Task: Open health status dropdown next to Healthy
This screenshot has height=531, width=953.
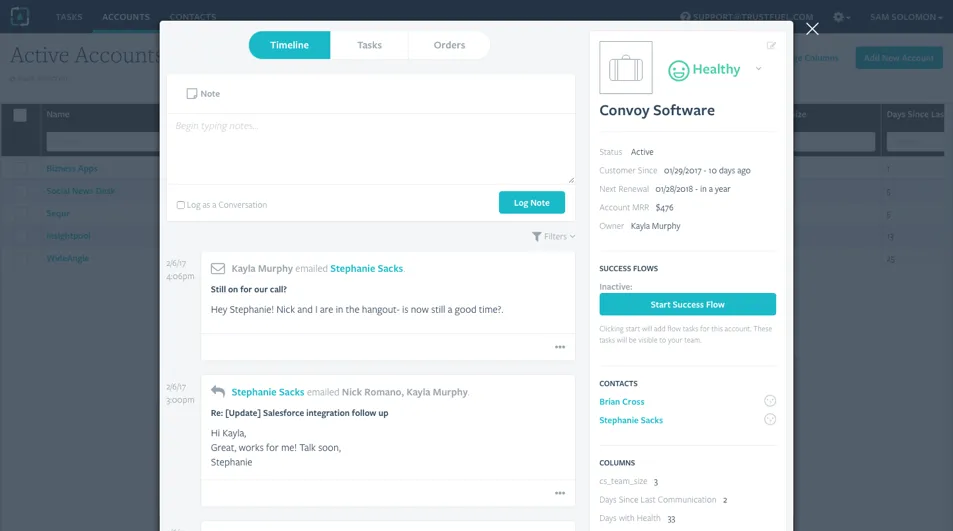Action: 758,69
